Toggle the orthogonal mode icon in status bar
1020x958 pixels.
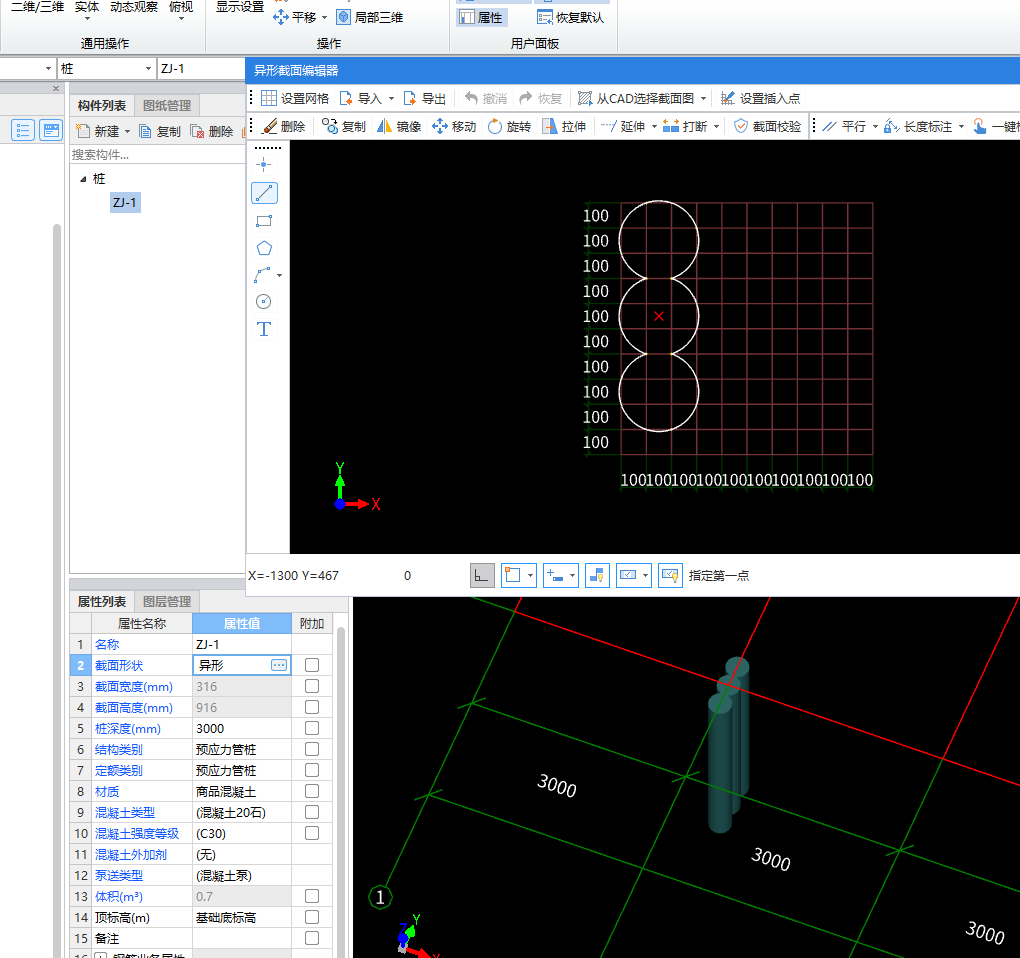coord(482,576)
